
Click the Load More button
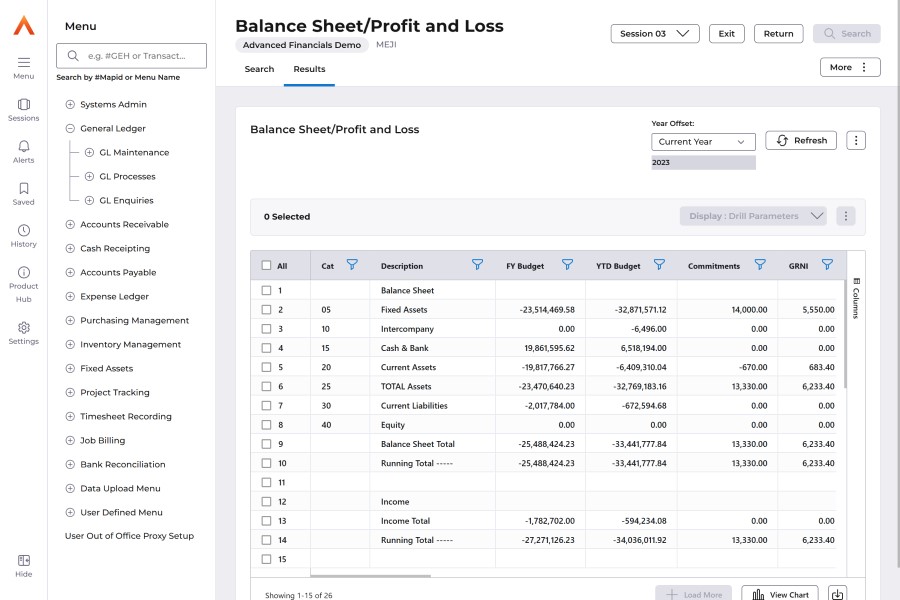click(x=693, y=594)
